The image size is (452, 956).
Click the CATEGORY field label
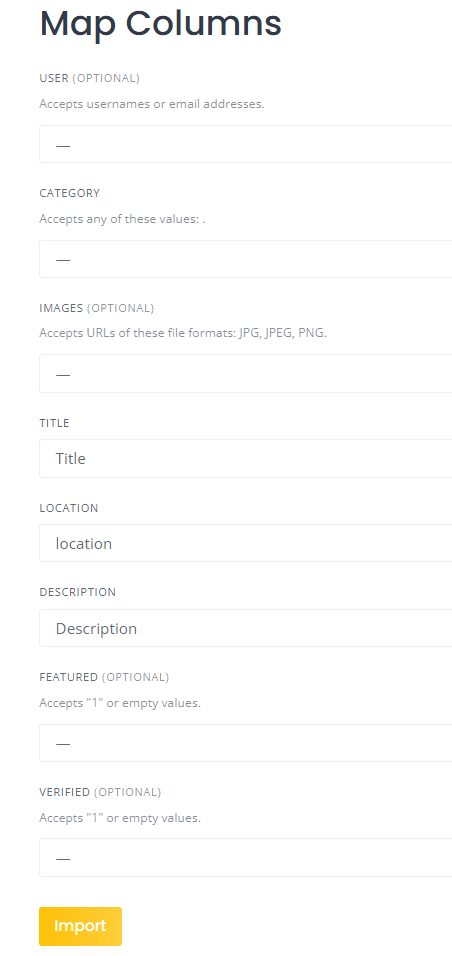click(70, 193)
